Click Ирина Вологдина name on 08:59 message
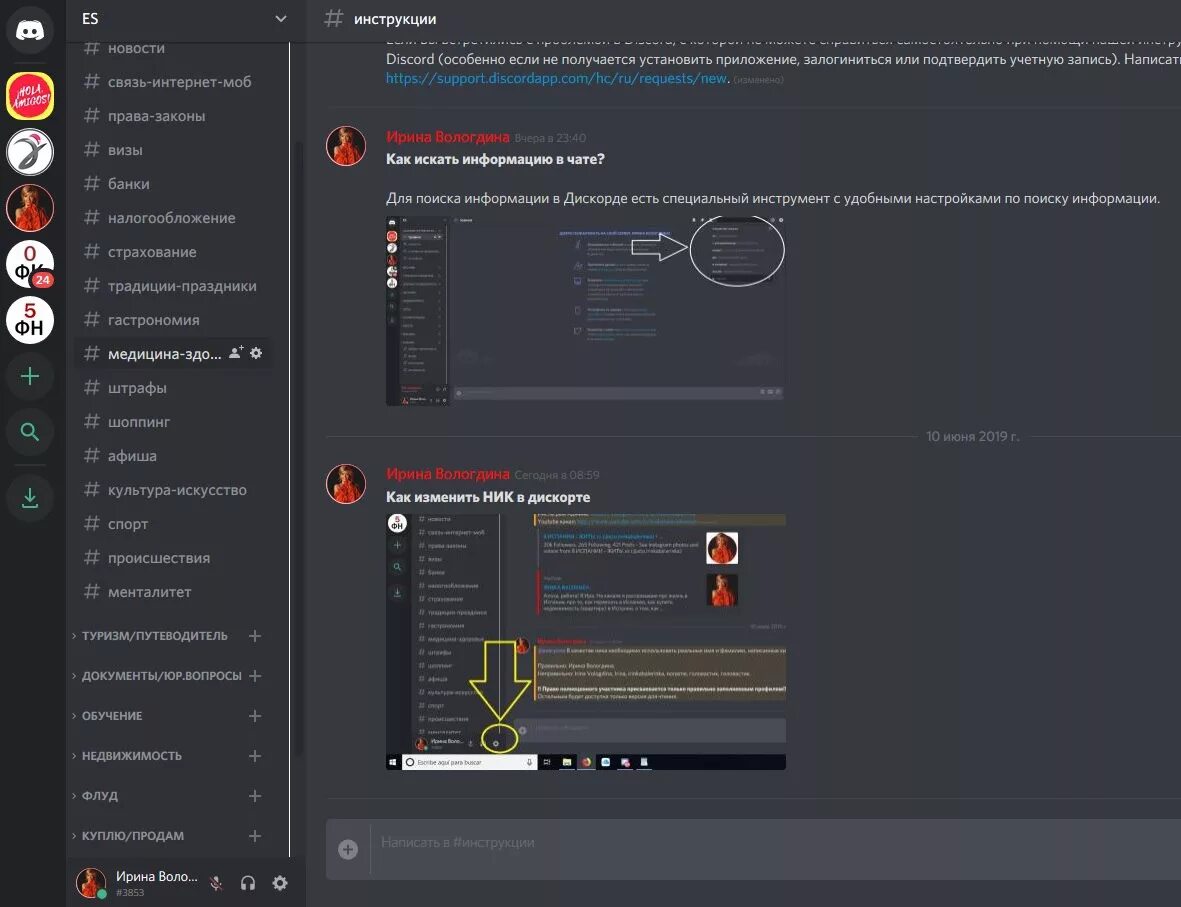The width and height of the screenshot is (1181, 907). tap(447, 474)
